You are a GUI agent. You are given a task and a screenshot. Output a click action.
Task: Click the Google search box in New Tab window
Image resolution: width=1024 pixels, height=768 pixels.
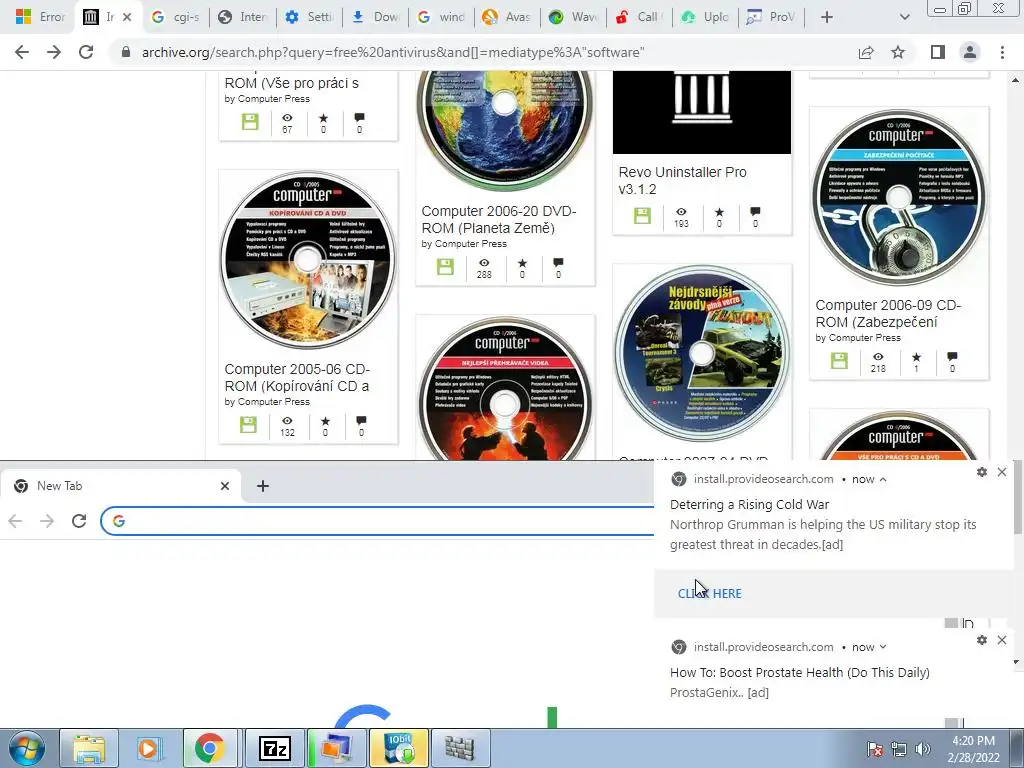[379, 521]
